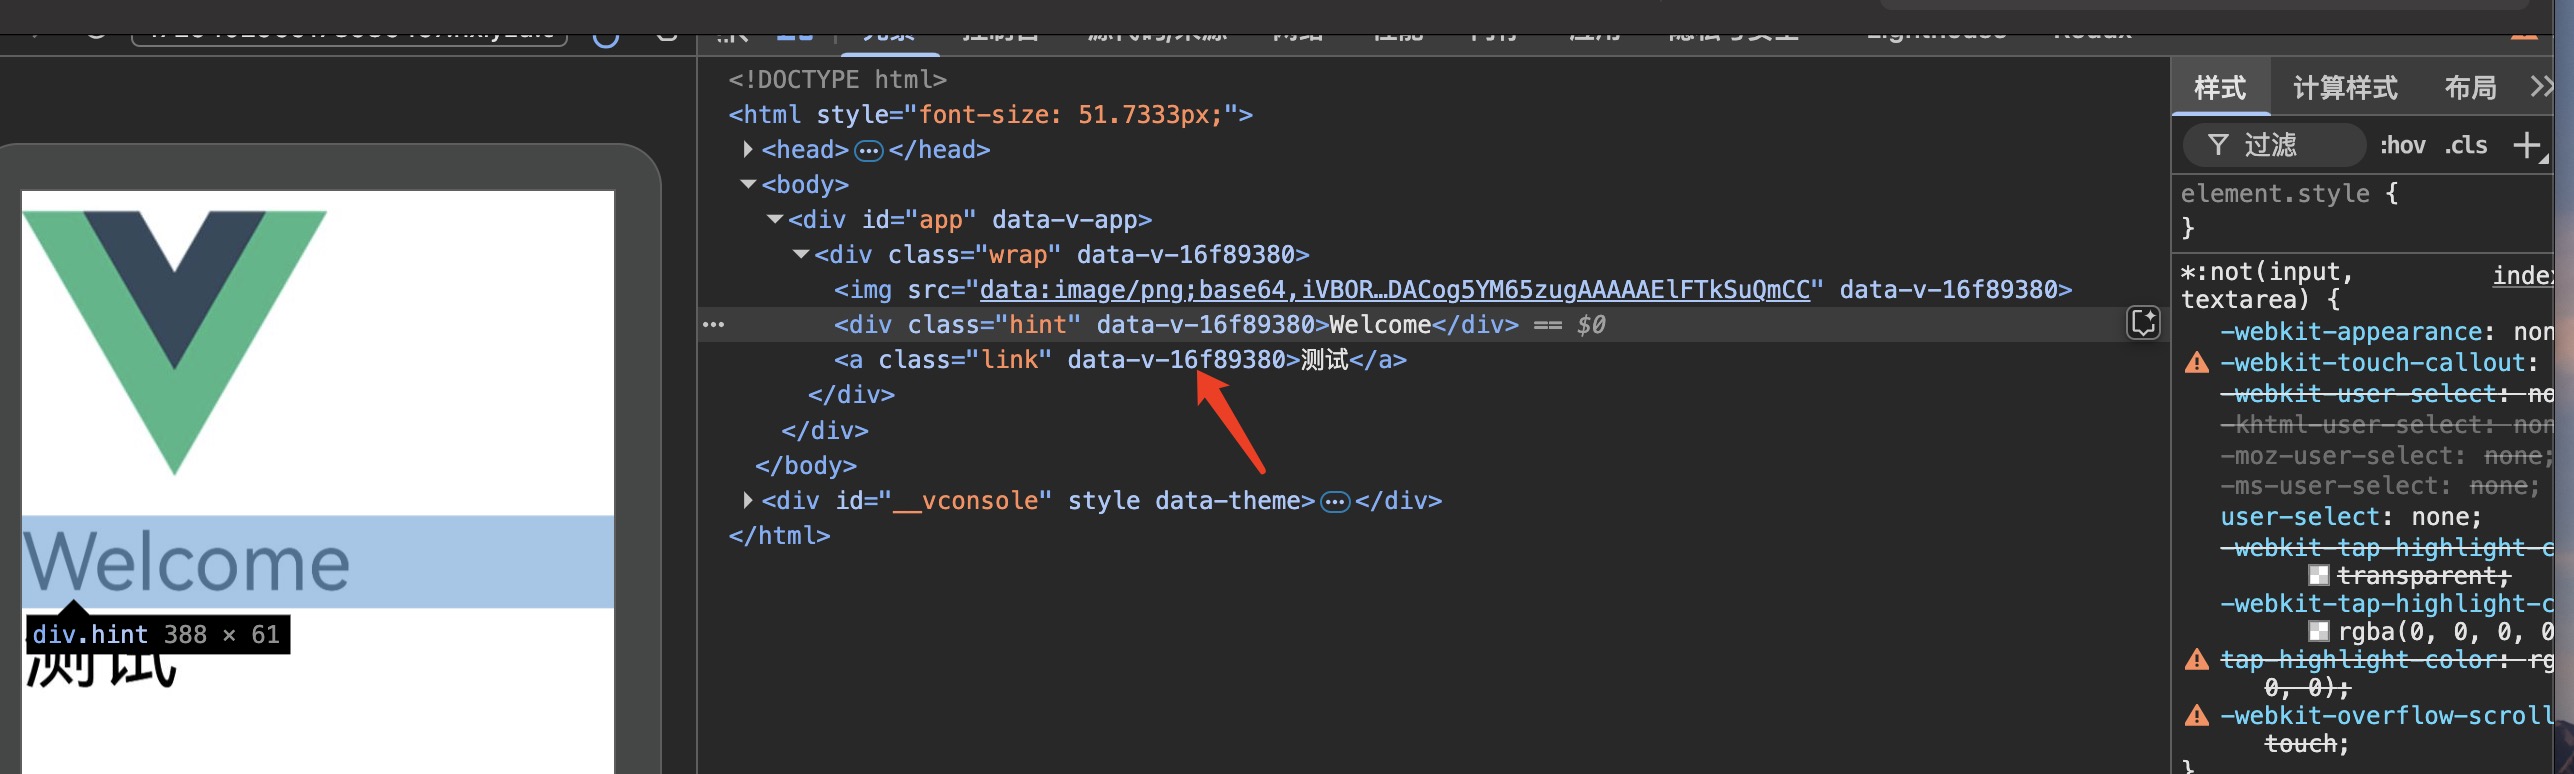Image resolution: width=2574 pixels, height=774 pixels.
Task: Click the *:not(input, textarea) selector
Action: [x=2267, y=285]
